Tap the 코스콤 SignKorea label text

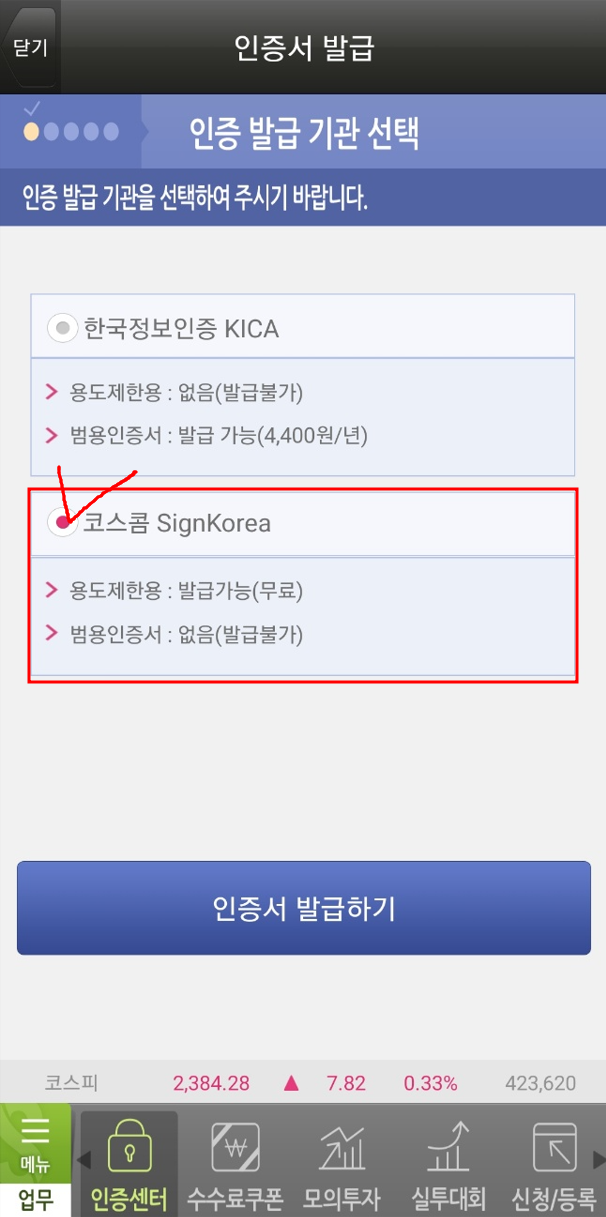click(177, 523)
